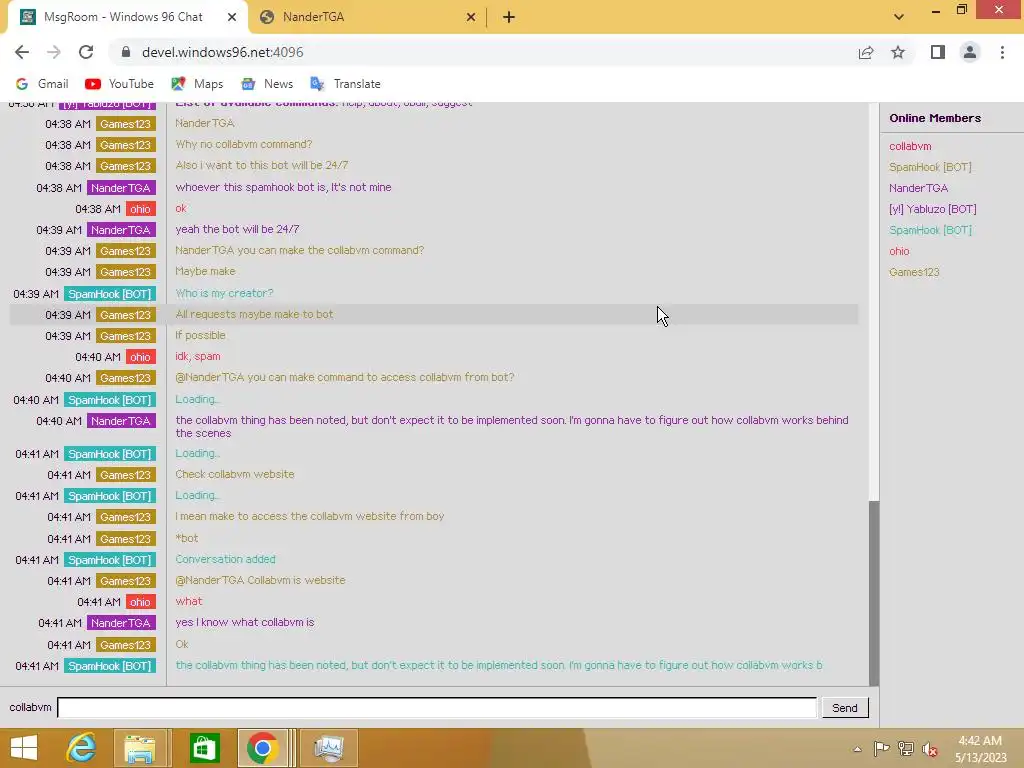
Task: Click the Send button
Action: pyautogui.click(x=844, y=707)
